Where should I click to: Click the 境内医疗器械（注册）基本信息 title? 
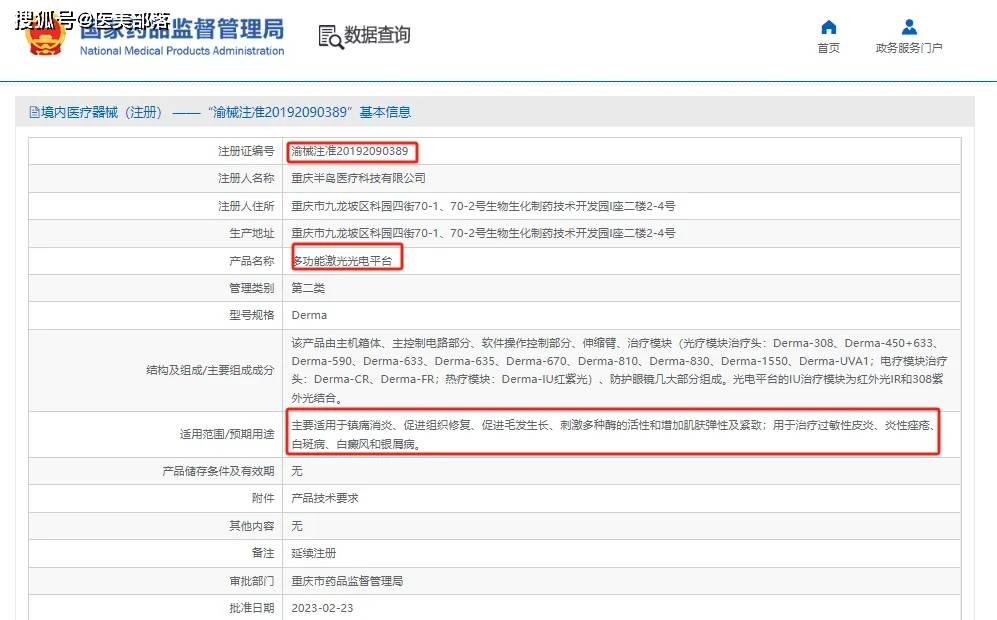pyautogui.click(x=220, y=113)
